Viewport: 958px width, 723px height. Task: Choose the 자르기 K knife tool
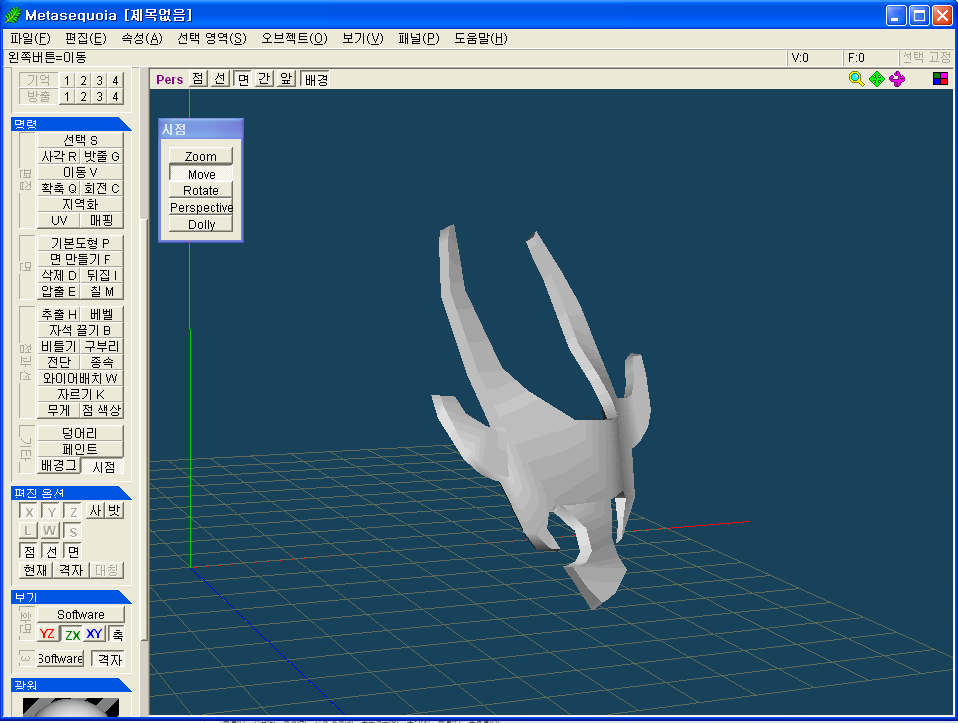pos(80,394)
